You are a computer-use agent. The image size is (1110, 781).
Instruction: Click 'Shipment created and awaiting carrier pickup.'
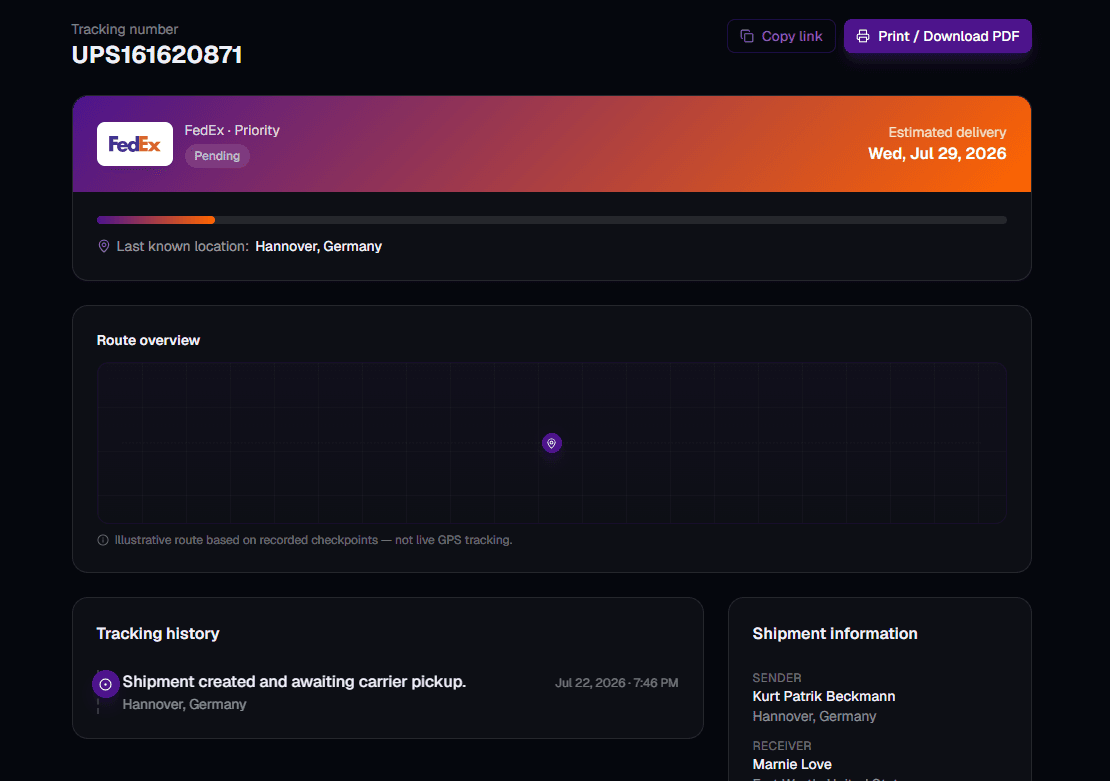(x=294, y=682)
